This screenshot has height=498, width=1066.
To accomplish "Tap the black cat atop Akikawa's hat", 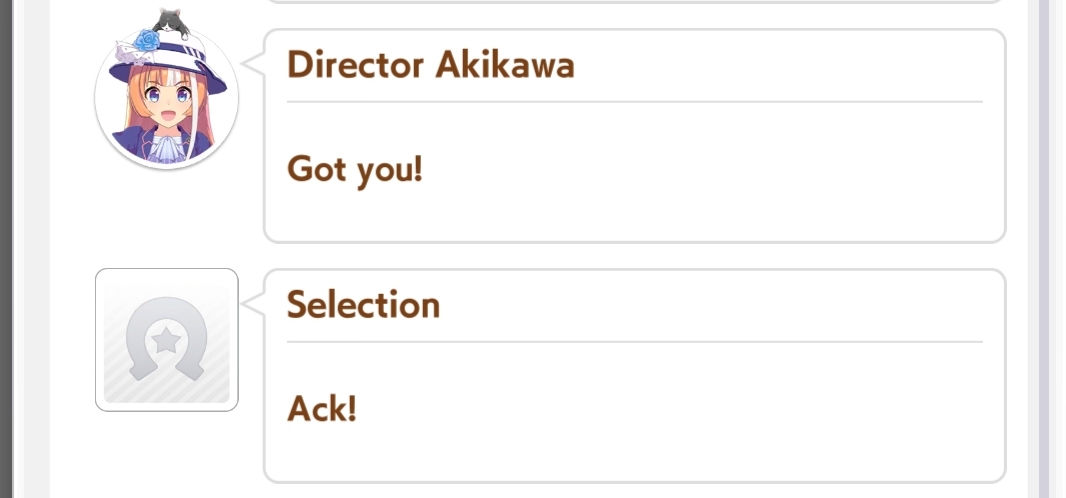I will tap(171, 23).
